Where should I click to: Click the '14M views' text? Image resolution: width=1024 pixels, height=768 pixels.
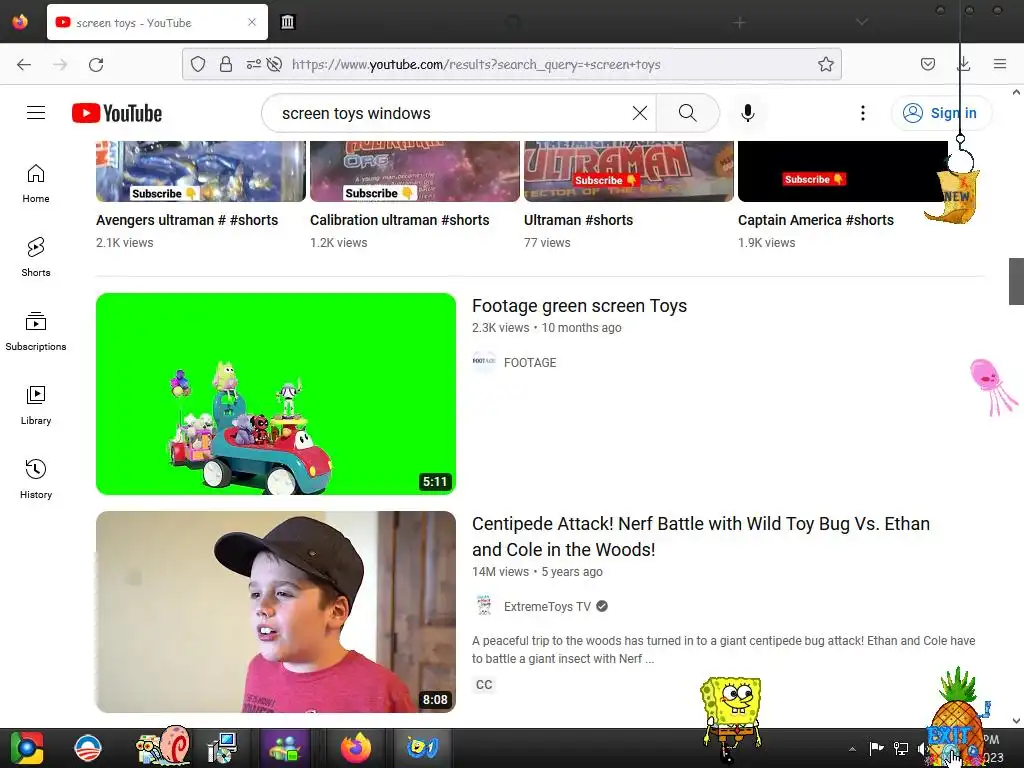tap(500, 571)
